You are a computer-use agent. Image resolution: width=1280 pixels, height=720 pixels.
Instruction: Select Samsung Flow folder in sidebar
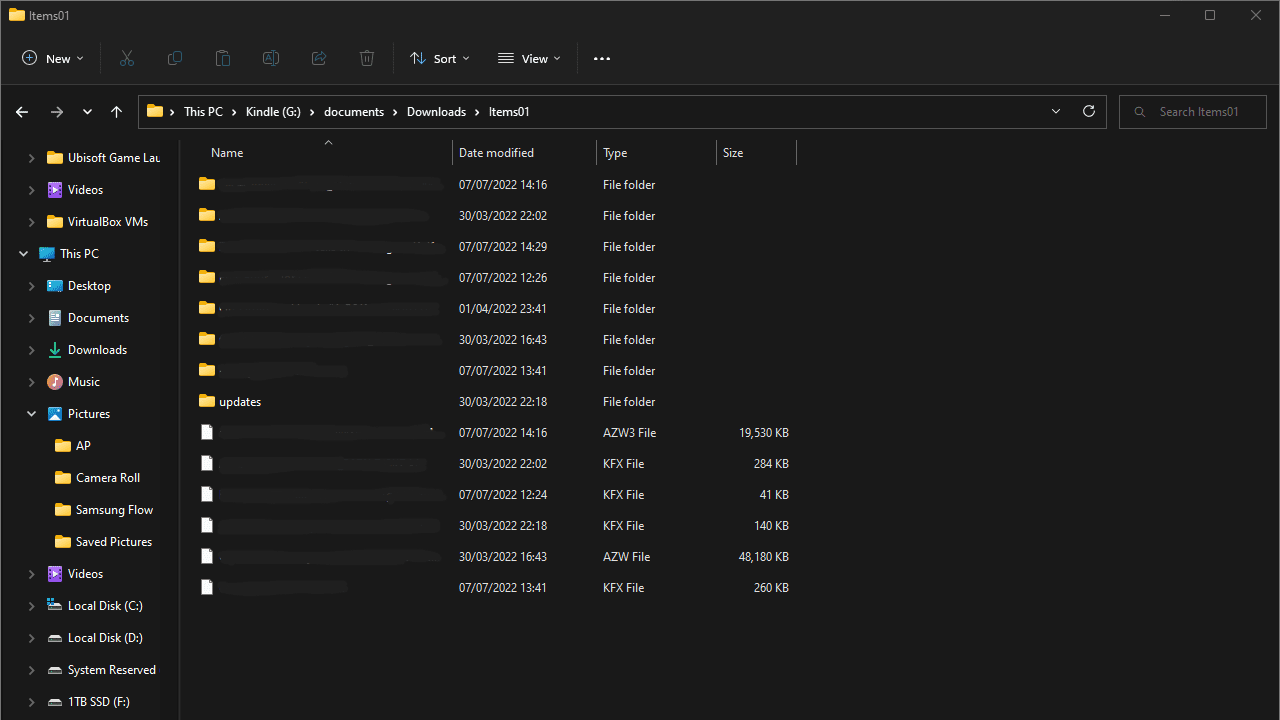(x=114, y=510)
